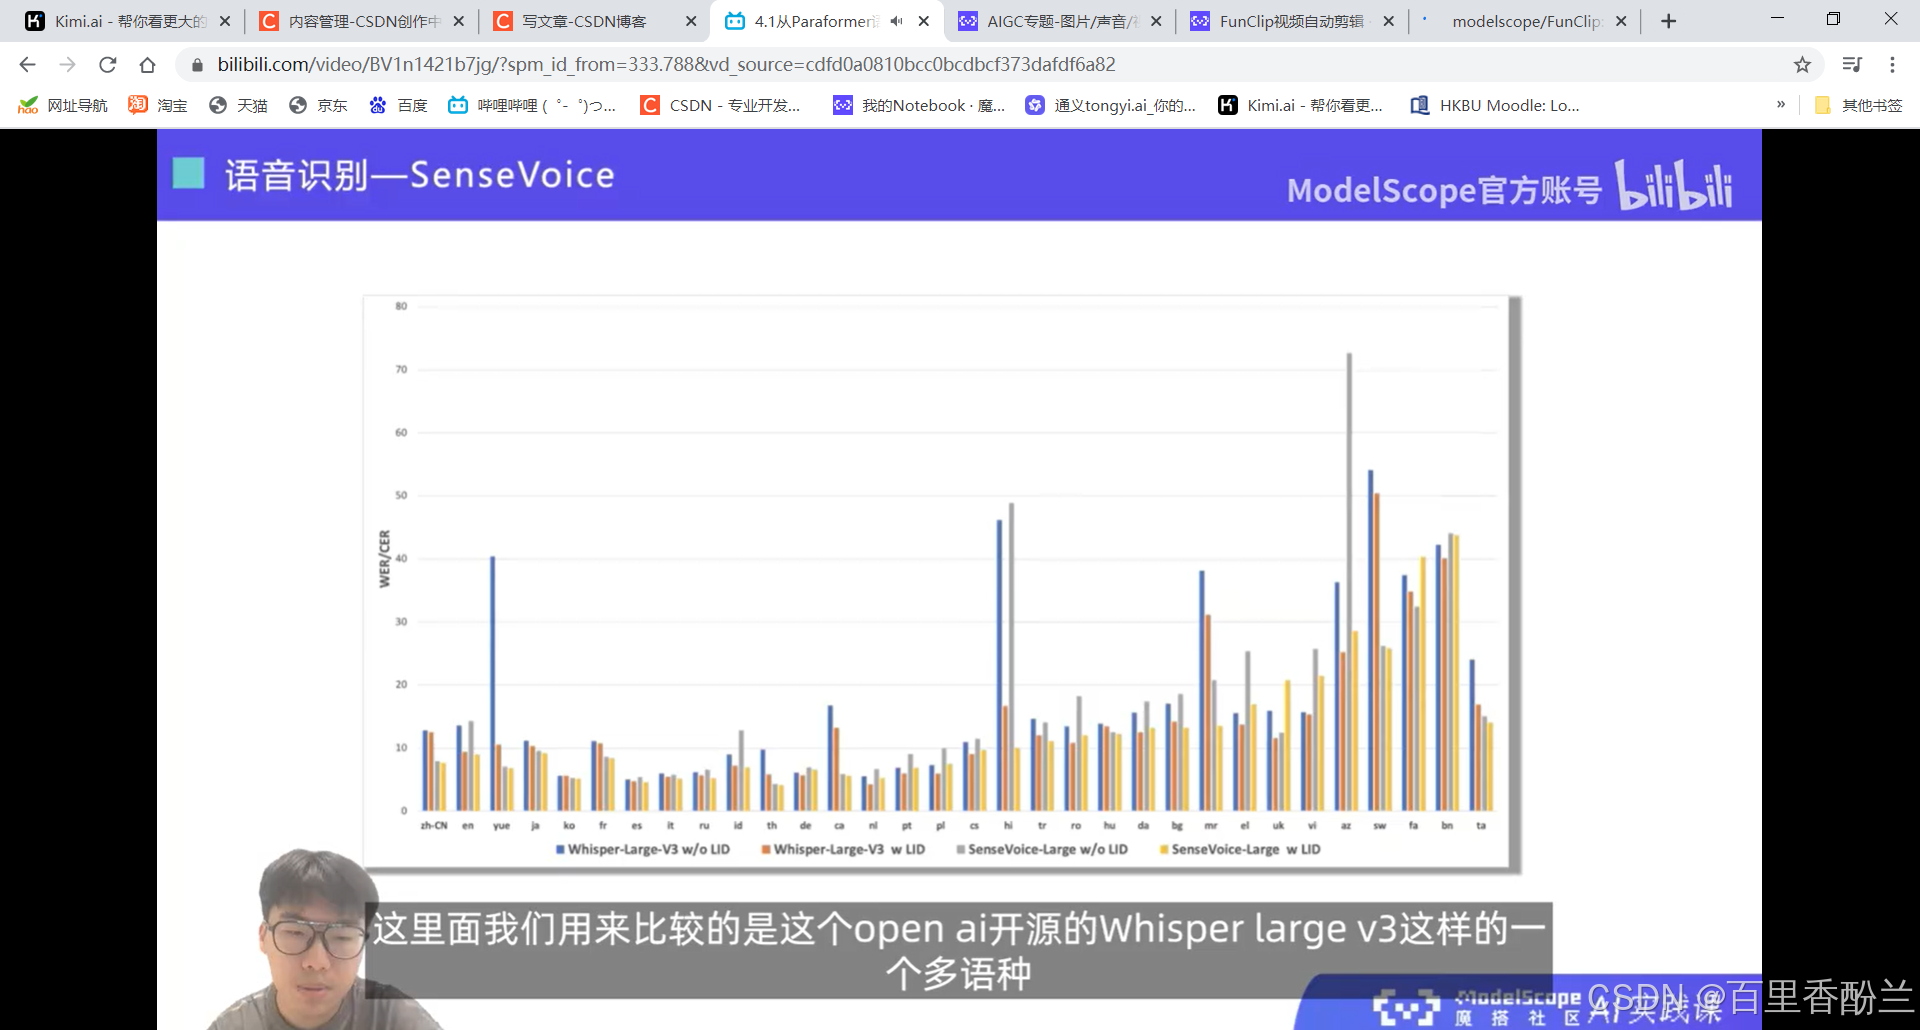
Task: Open the 网址导航 bookmark
Action: pyautogui.click(x=62, y=105)
